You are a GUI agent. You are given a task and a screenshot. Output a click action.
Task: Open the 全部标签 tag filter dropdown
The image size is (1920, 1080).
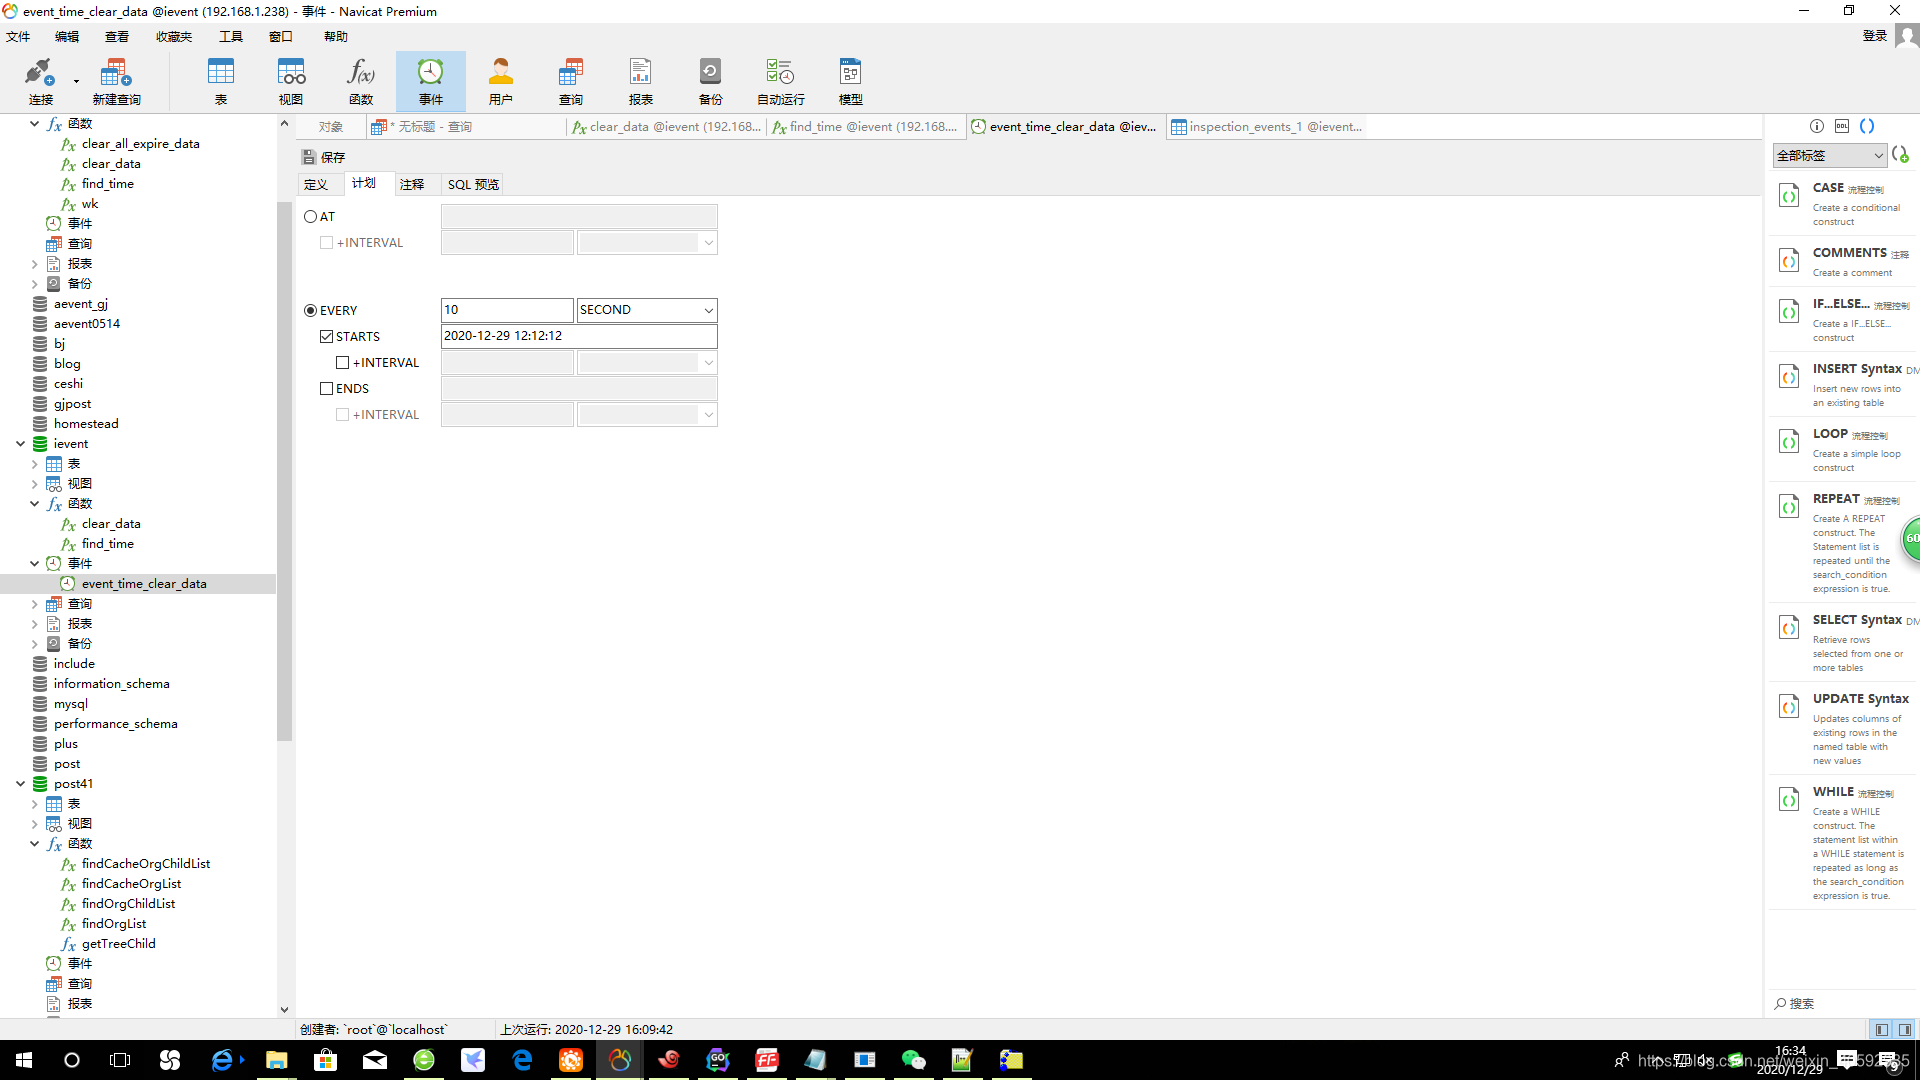pos(1829,156)
